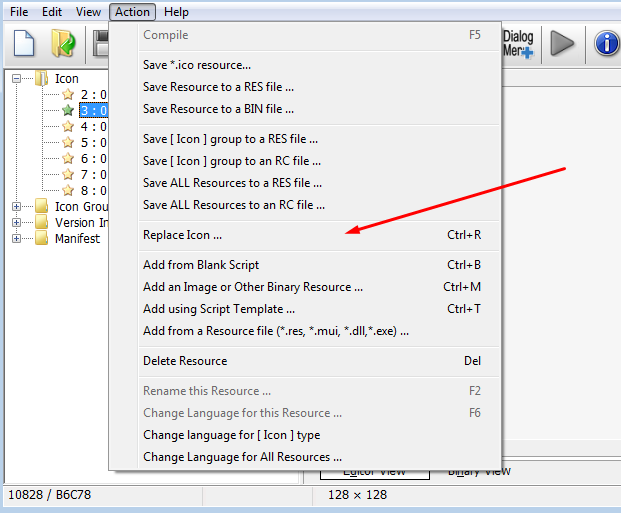Collapse the Icon tree folder
This screenshot has width=621, height=513.
click(16, 78)
